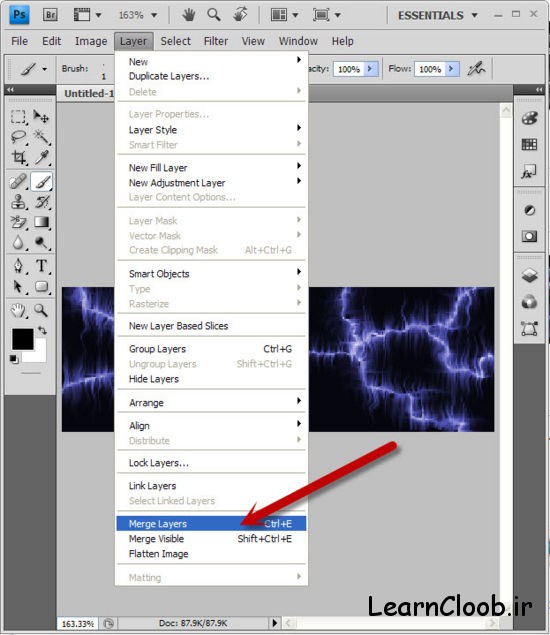Screen dimensions: 550x635
Task: Select the Blur tool
Action: pyautogui.click(x=18, y=242)
